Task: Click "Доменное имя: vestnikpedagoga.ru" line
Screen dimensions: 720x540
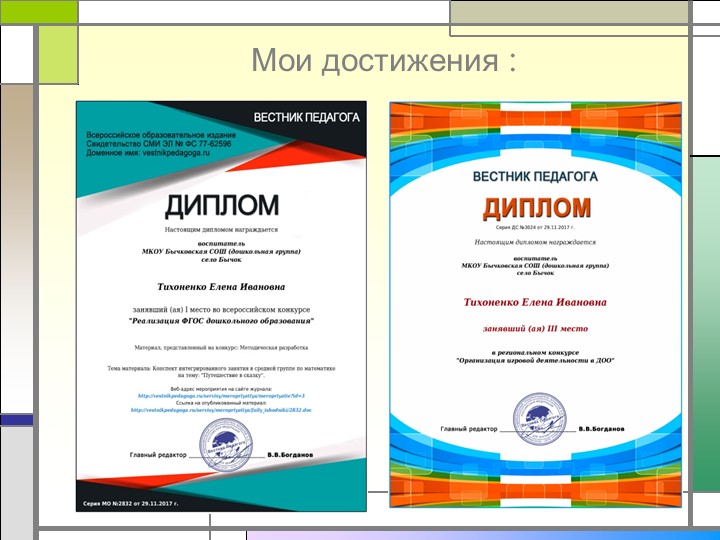Action: (148, 152)
